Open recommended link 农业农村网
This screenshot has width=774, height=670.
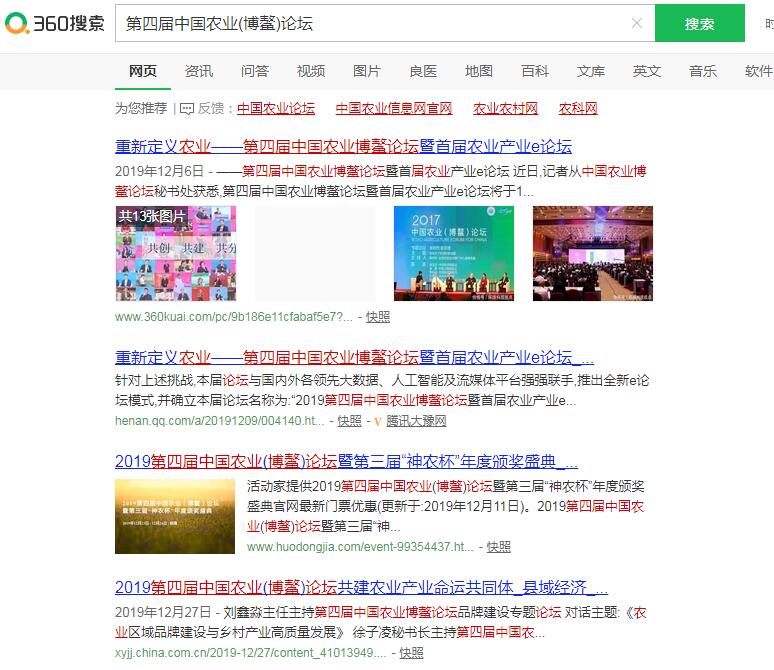pyautogui.click(x=505, y=108)
